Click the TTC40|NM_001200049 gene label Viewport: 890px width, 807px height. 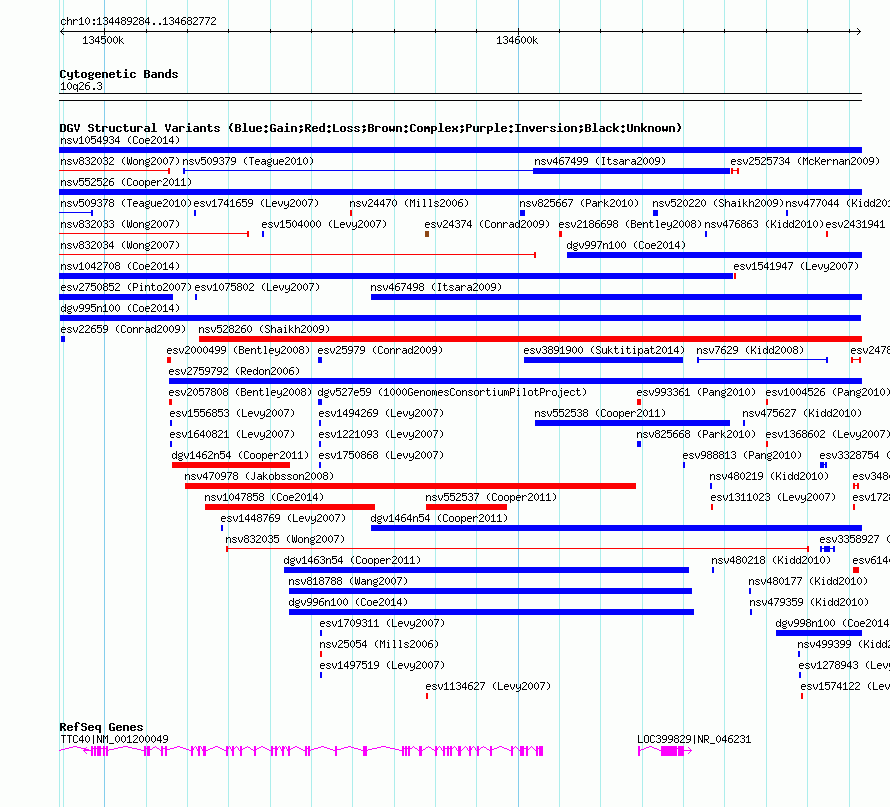click(114, 739)
